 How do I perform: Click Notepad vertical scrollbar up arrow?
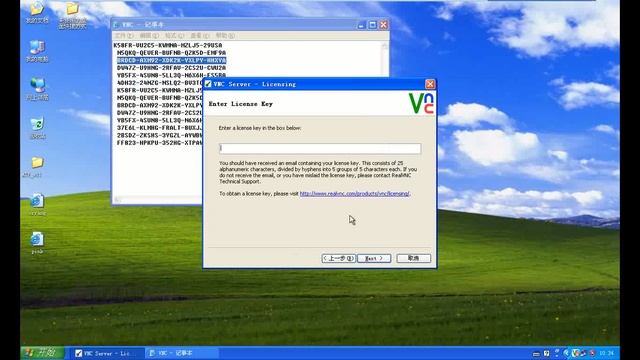click(x=384, y=46)
